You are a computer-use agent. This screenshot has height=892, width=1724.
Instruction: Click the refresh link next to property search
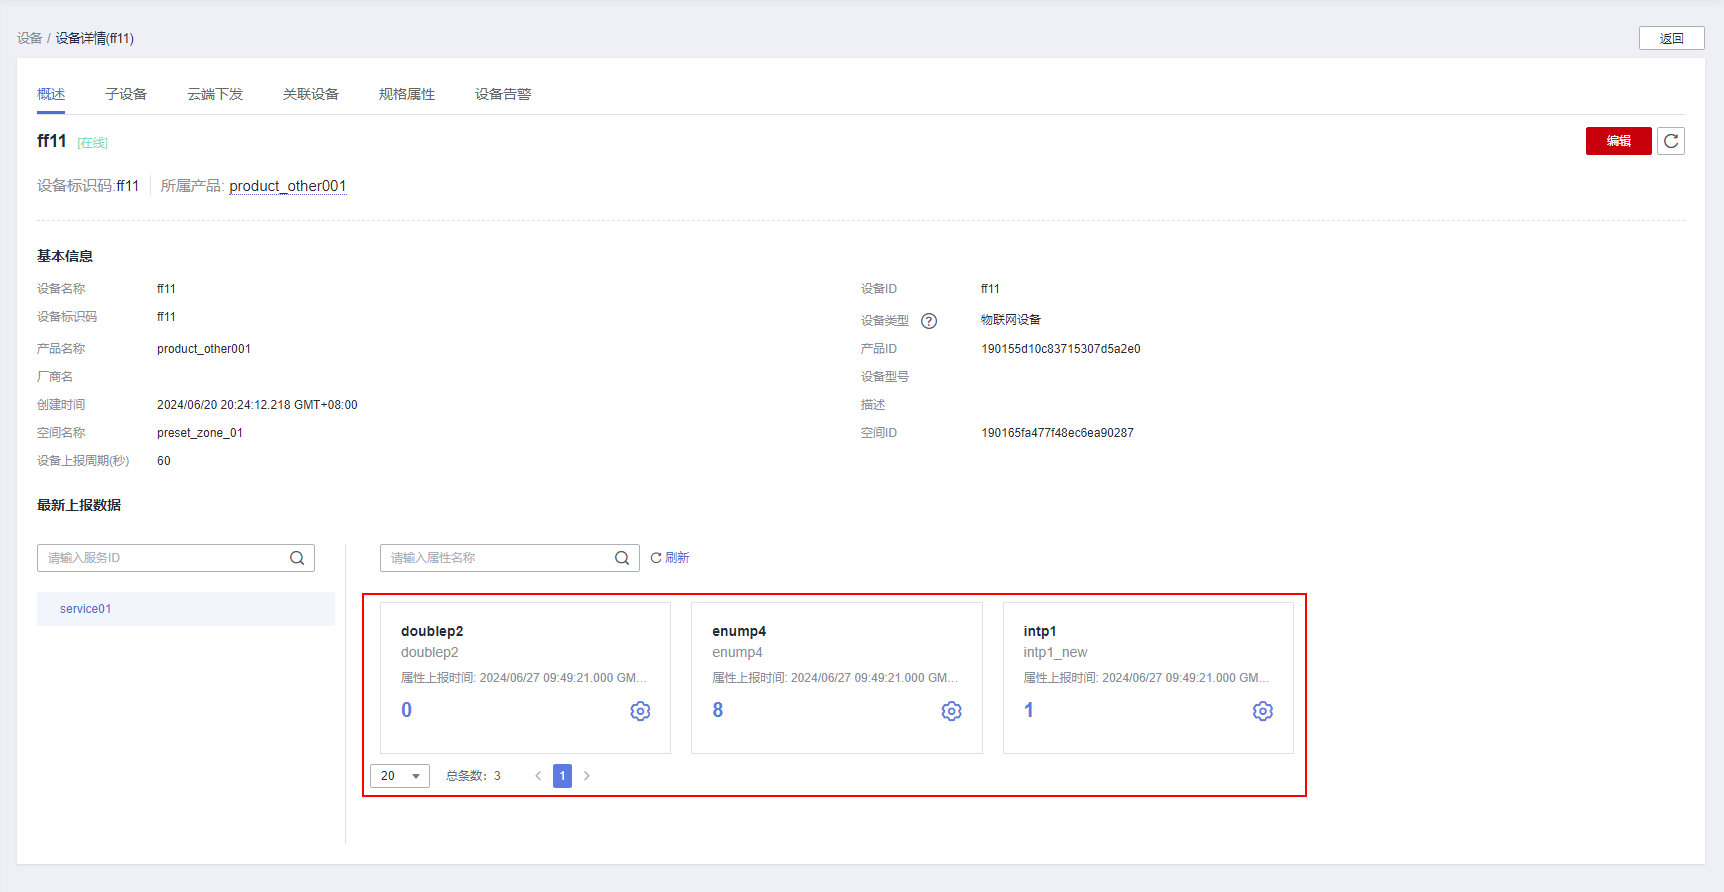pyautogui.click(x=670, y=558)
